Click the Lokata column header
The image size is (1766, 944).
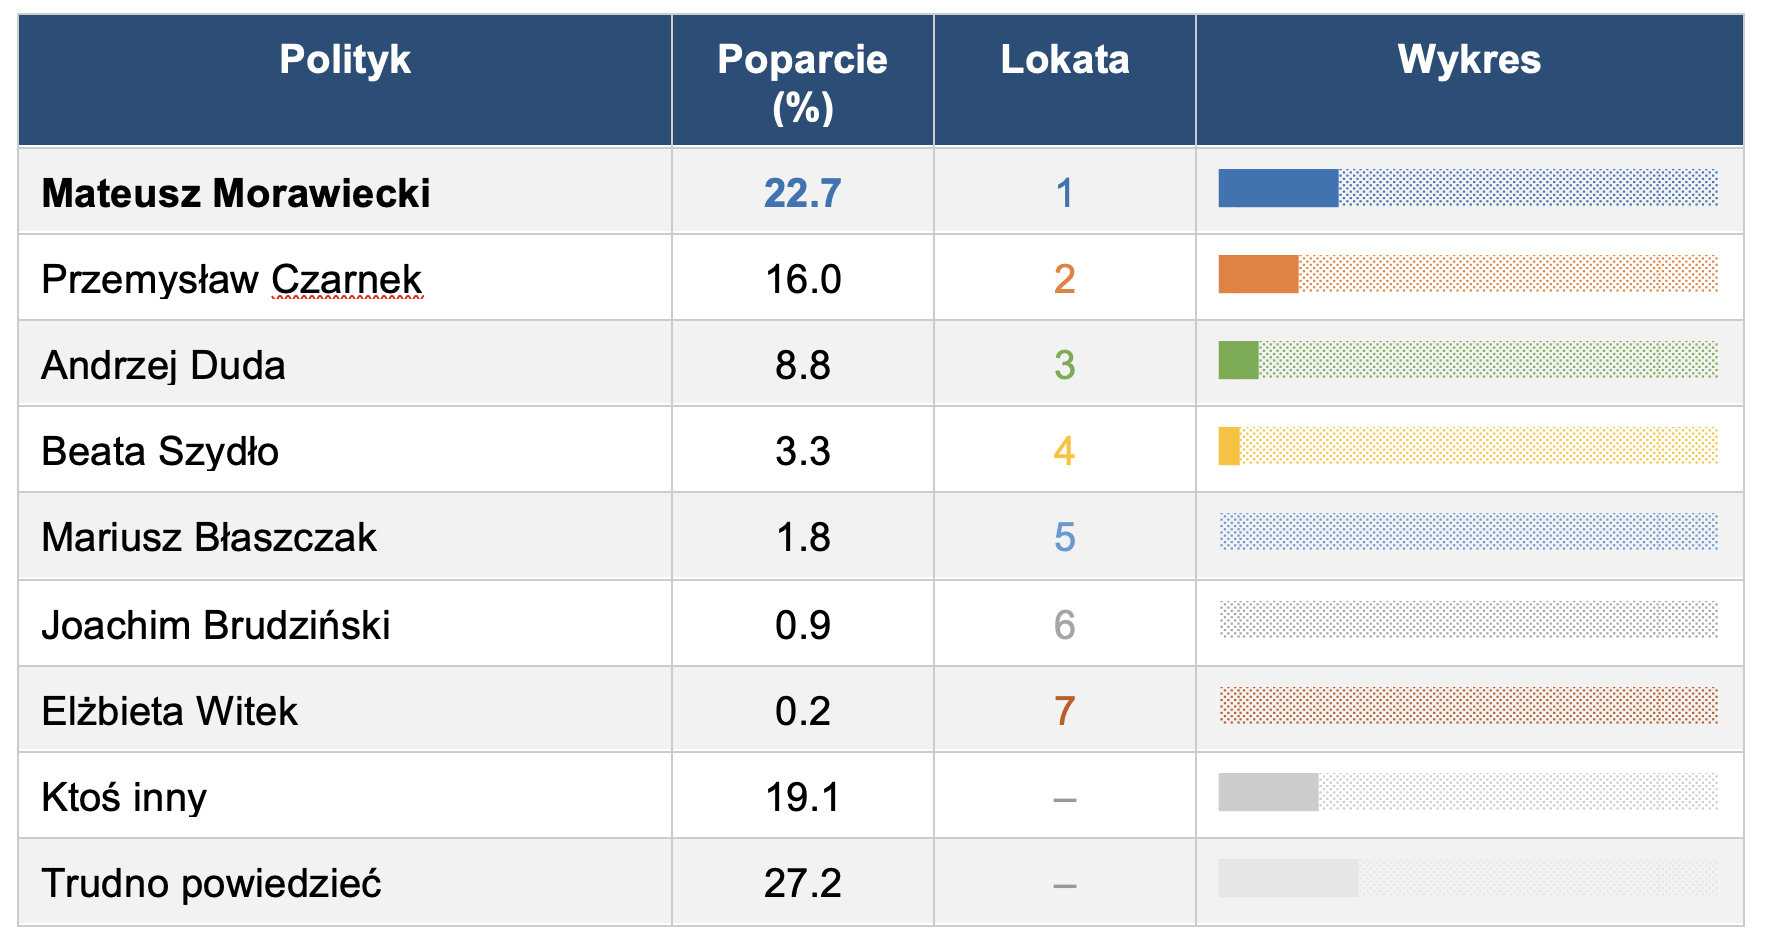[x=1064, y=60]
